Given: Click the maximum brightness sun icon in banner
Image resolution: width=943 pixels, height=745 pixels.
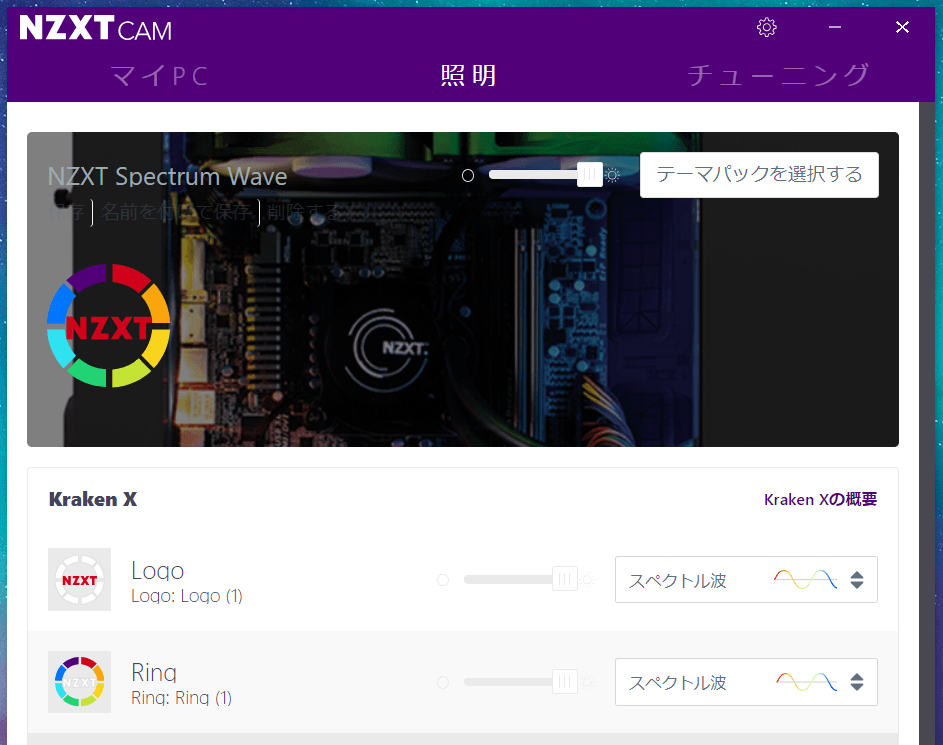Looking at the screenshot, I should [612, 175].
